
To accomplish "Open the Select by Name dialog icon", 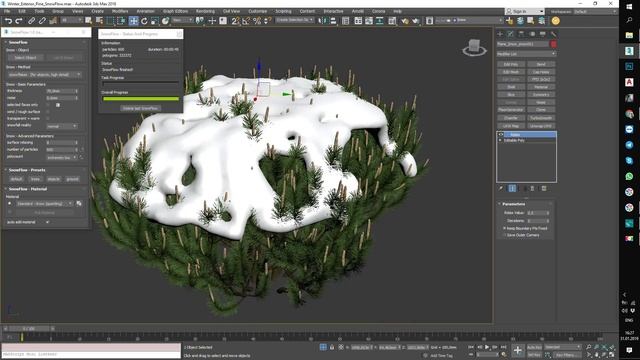I will tap(99, 20).
